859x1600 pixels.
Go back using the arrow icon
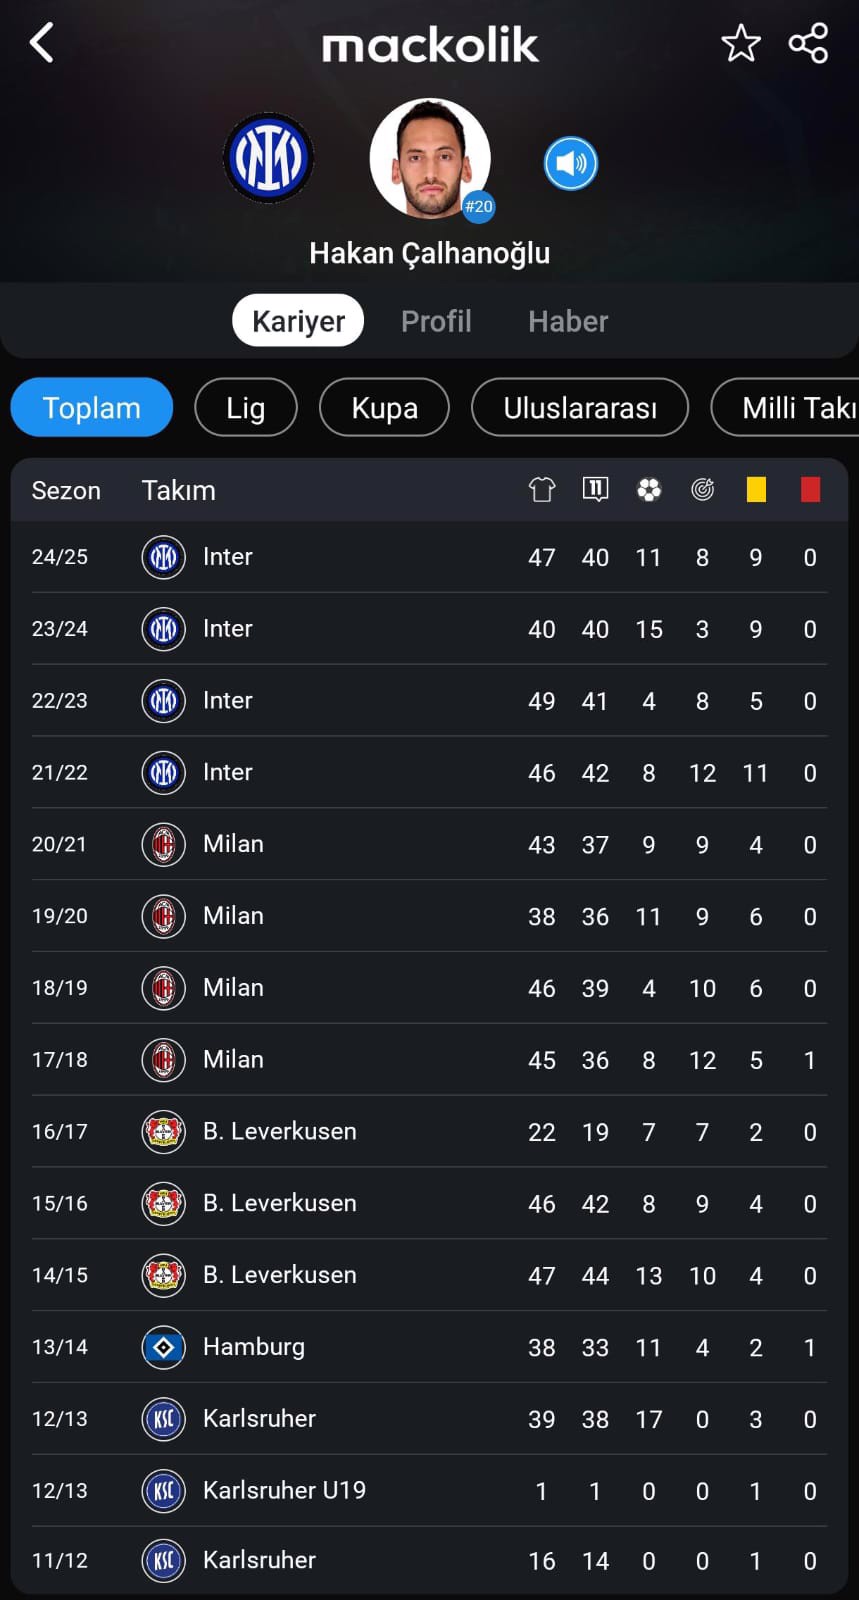point(42,43)
